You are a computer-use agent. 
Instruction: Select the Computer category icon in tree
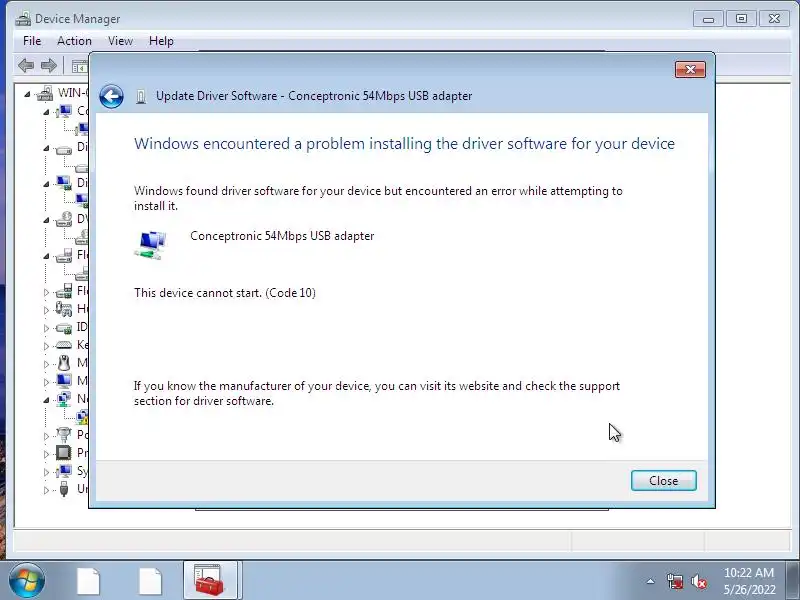[x=64, y=111]
